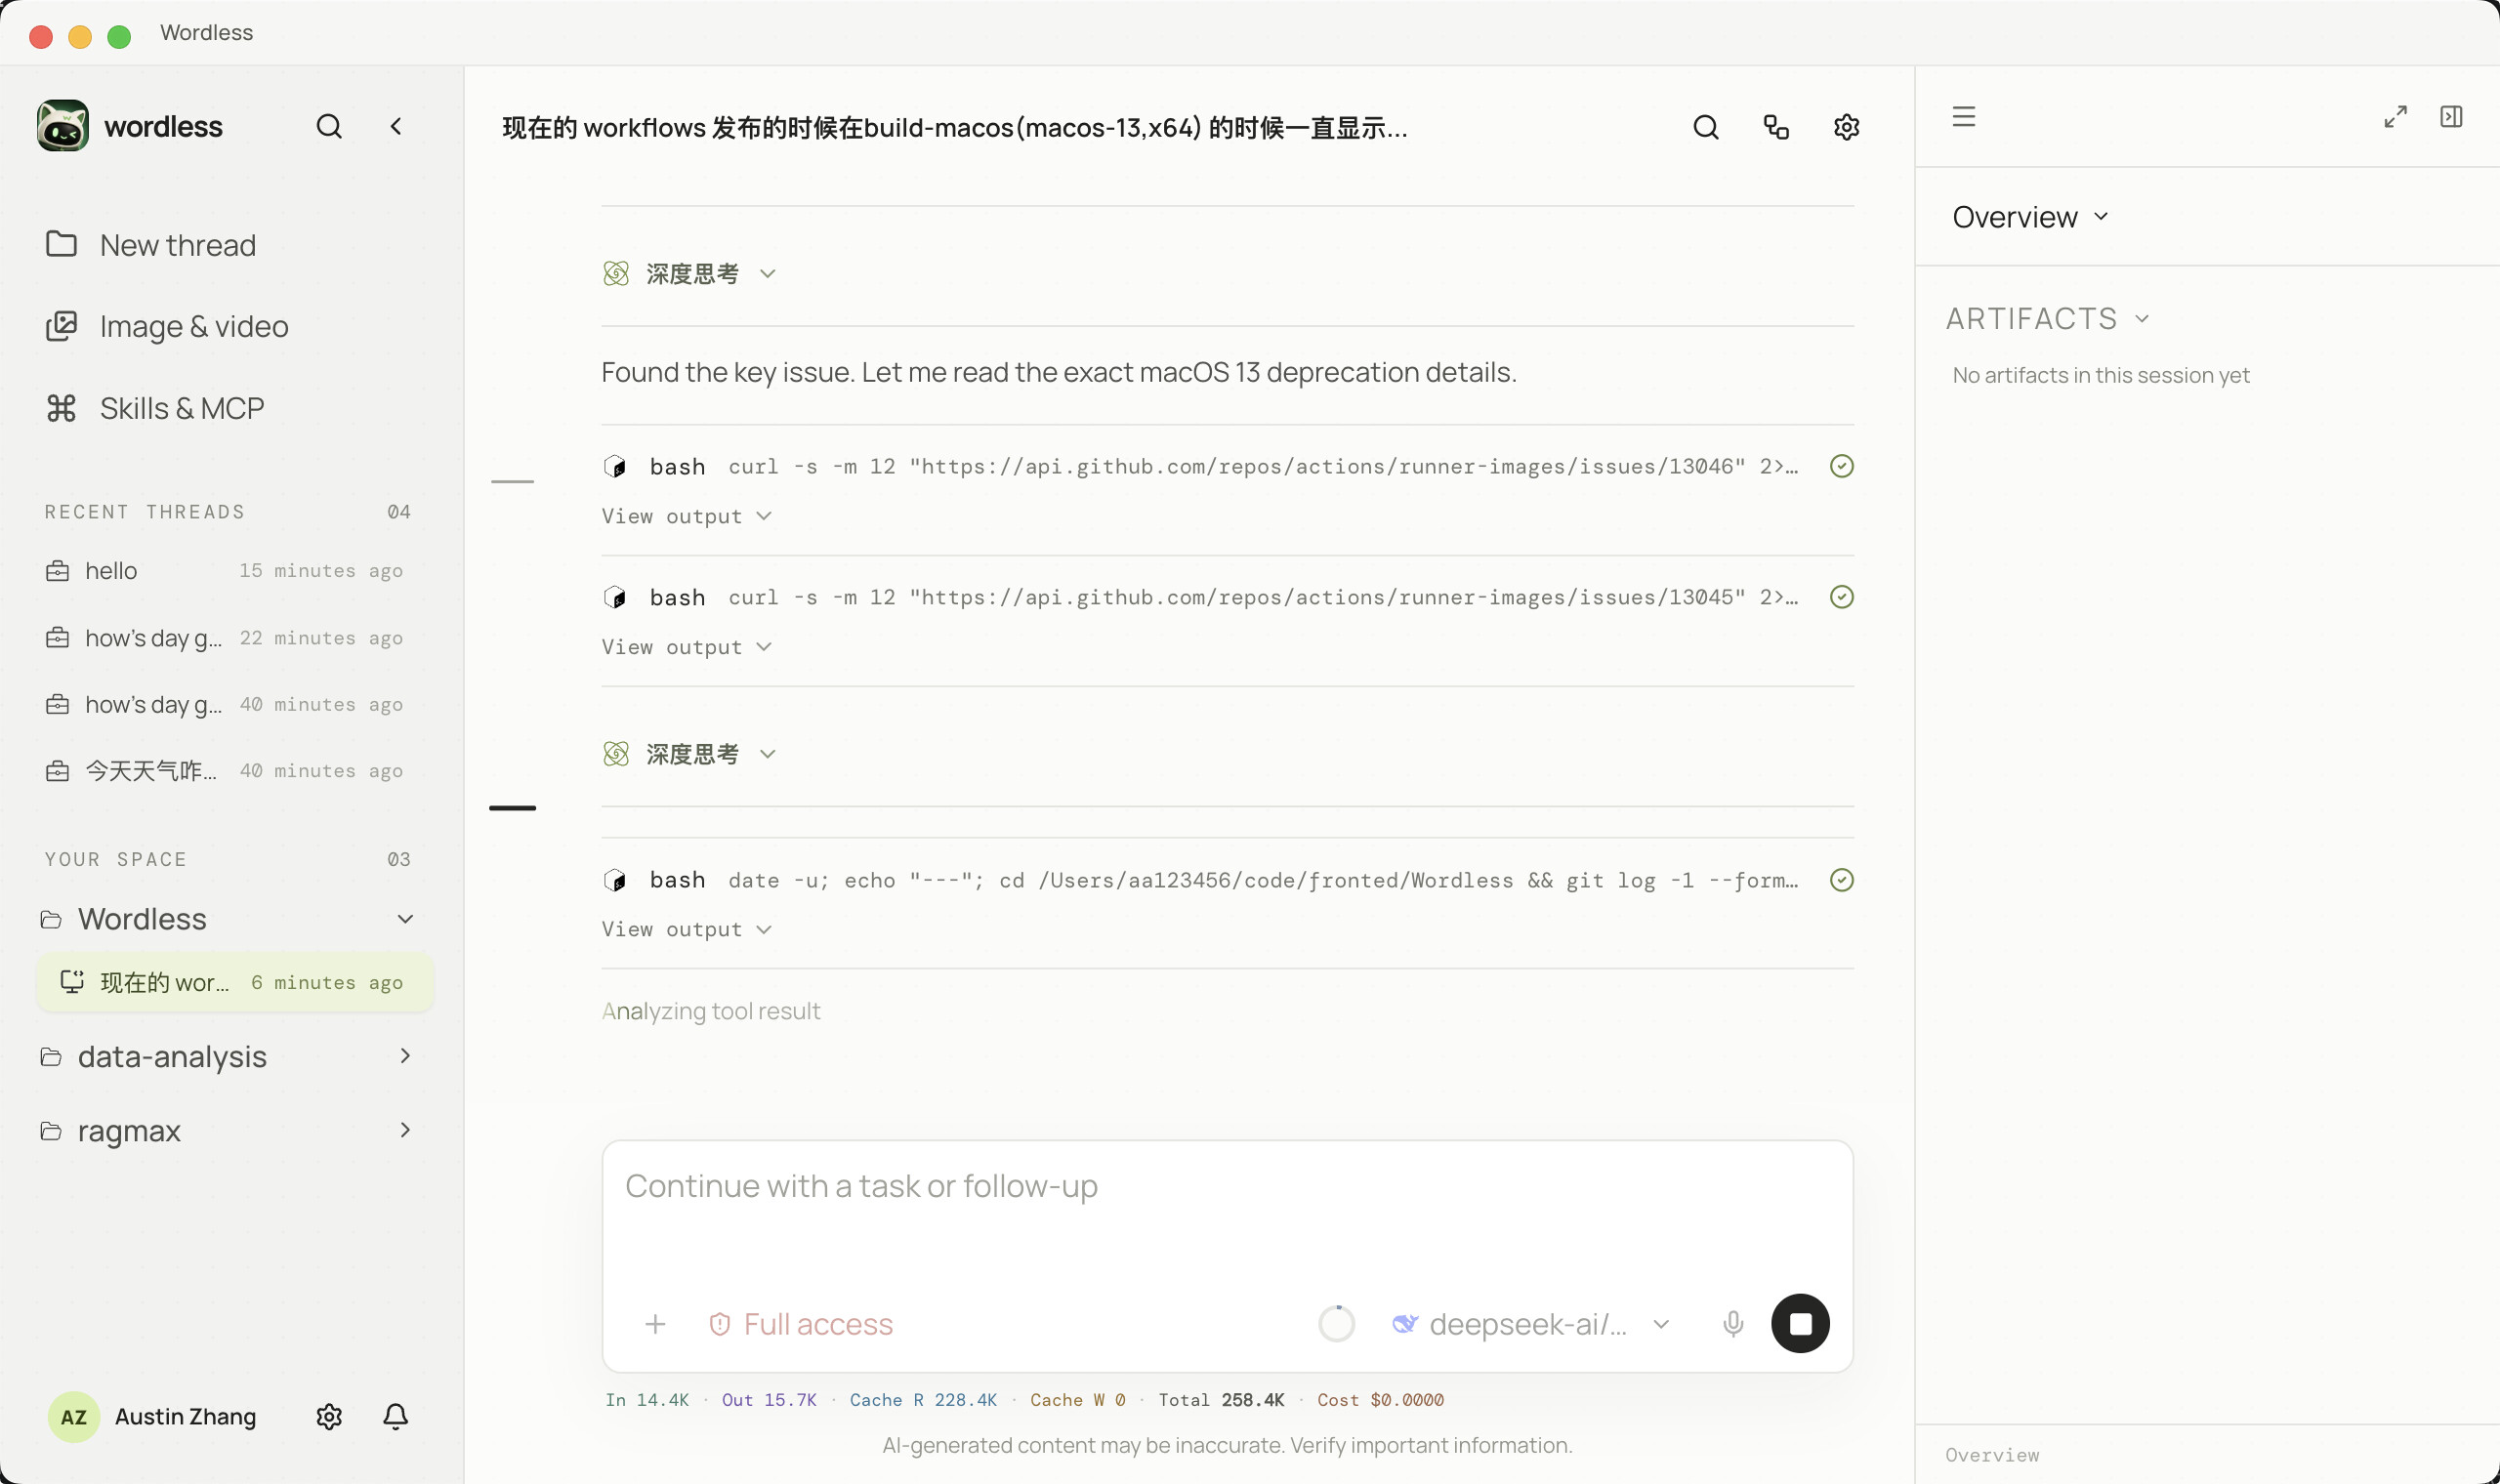This screenshot has width=2500, height=1484.
Task: Start voice input with microphone
Action: (x=1733, y=1324)
